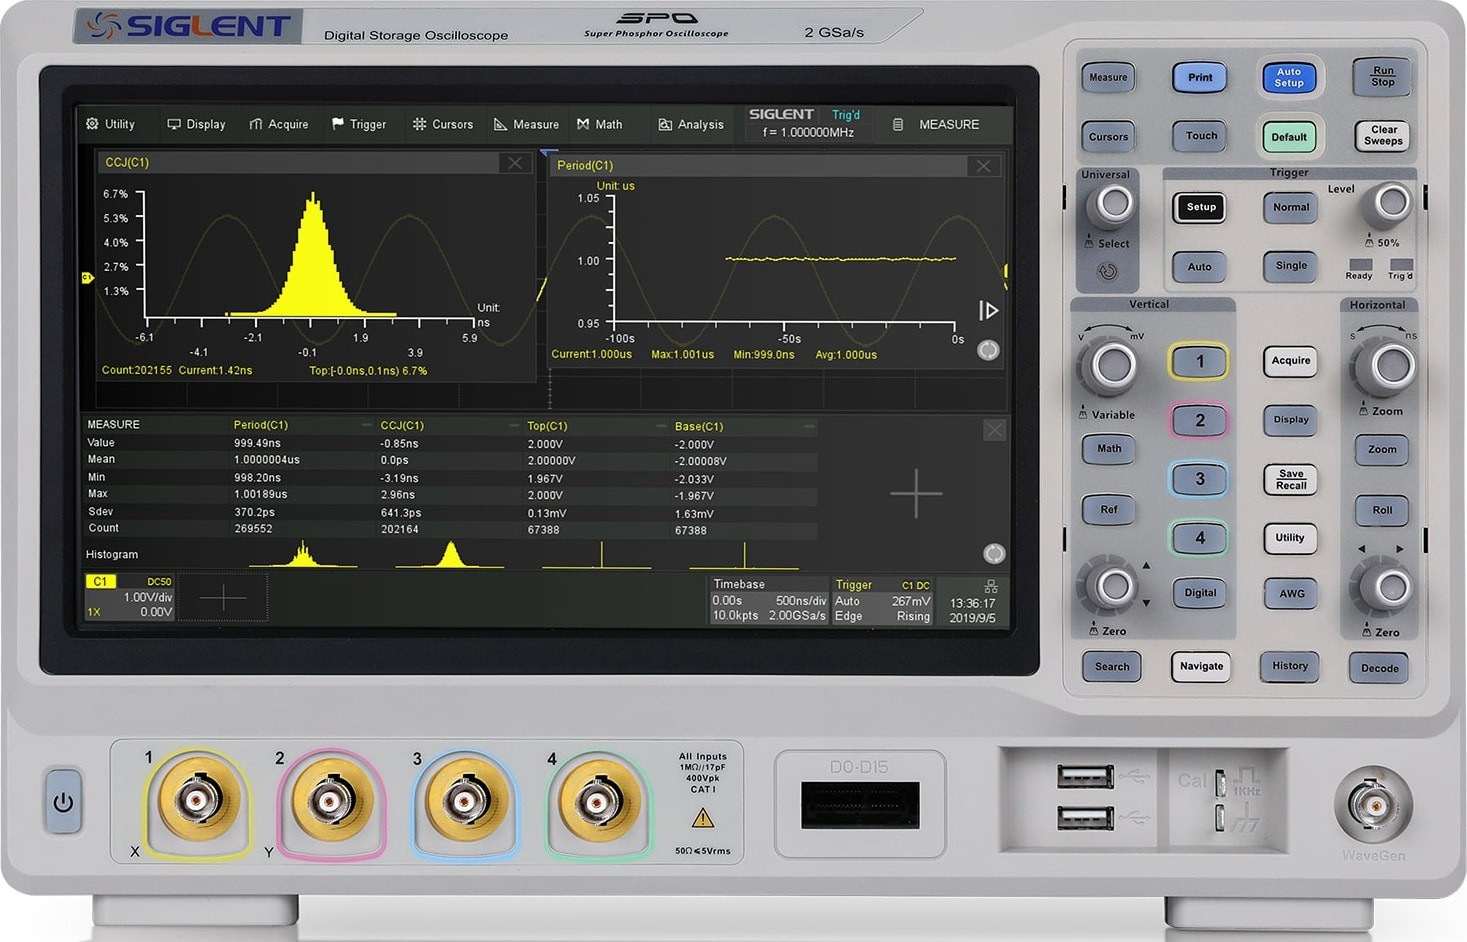Select the Single trigger mode button
Image resolution: width=1467 pixels, height=942 pixels.
tap(1291, 266)
